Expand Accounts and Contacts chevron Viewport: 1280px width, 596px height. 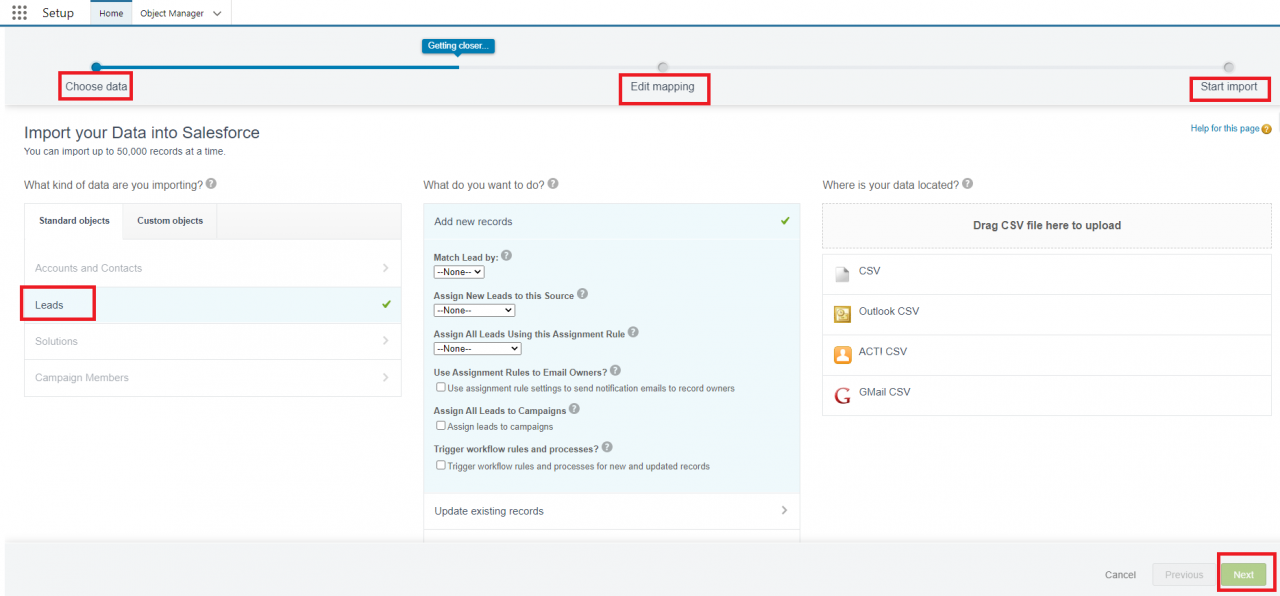[386, 268]
